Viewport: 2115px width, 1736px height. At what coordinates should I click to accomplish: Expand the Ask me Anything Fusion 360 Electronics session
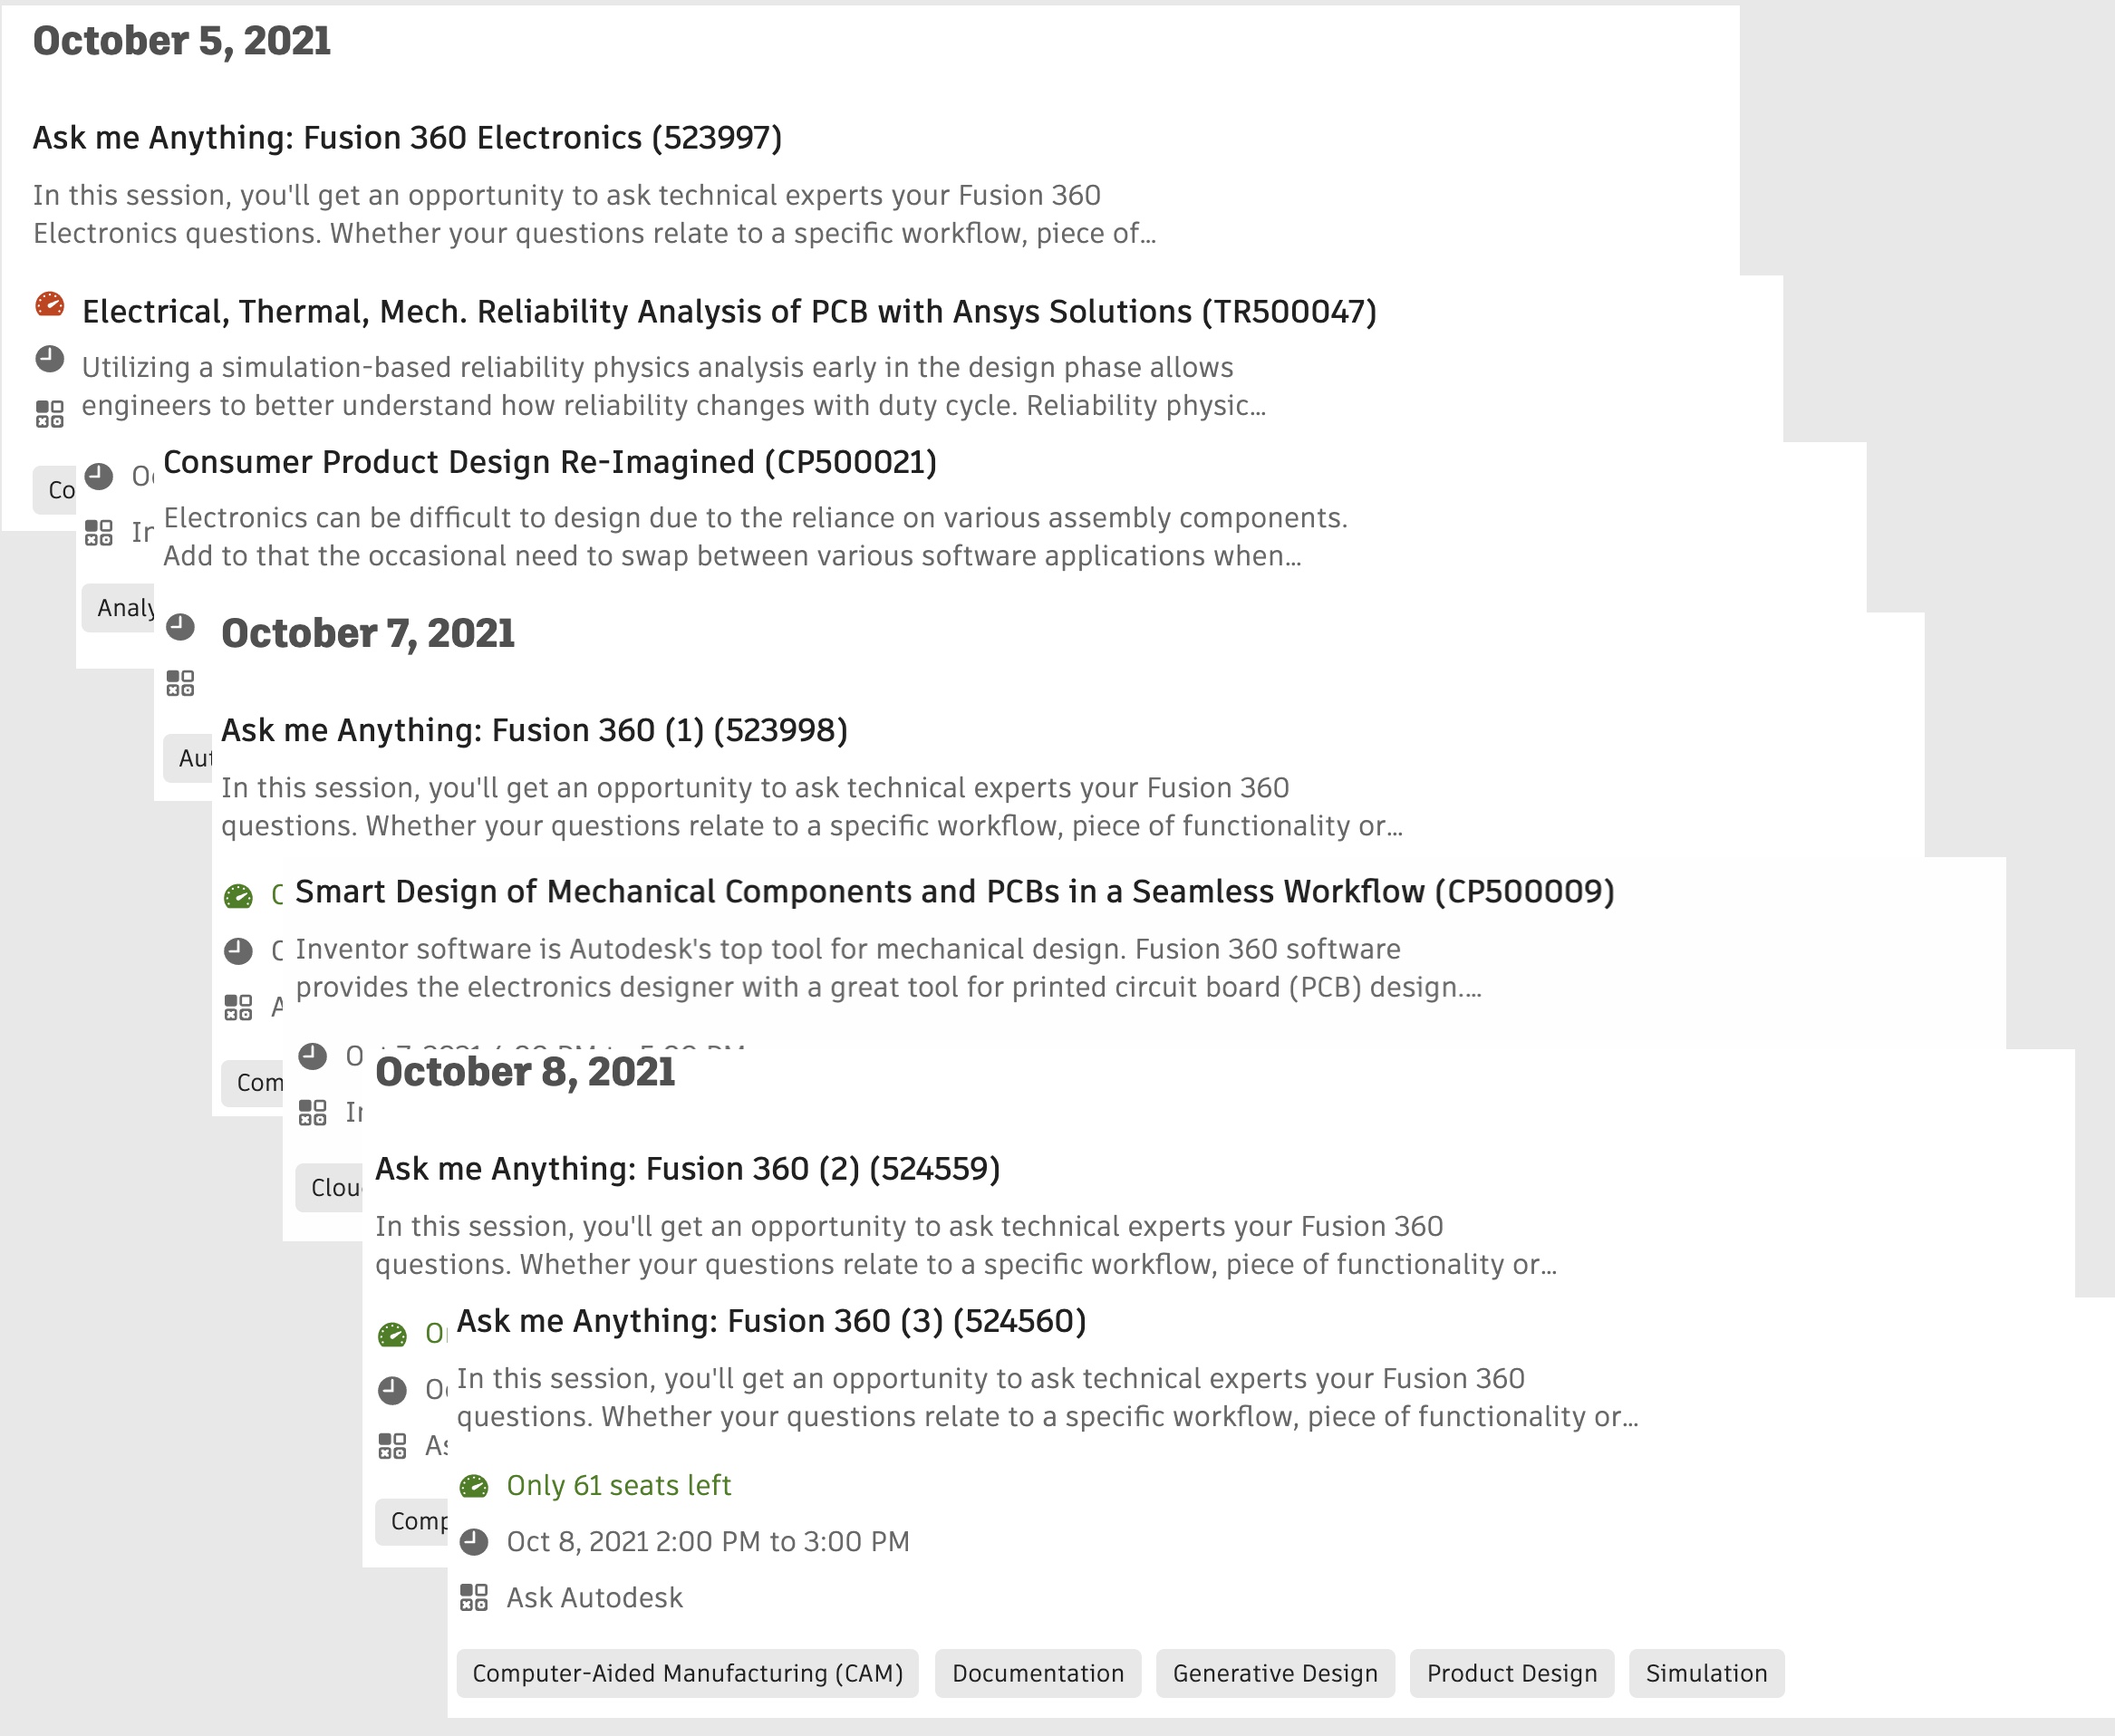411,135
